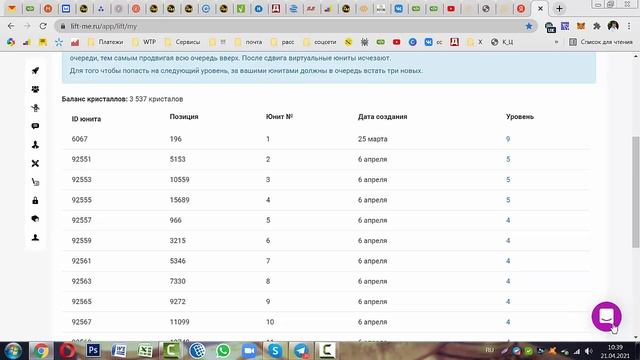This screenshot has width=640, height=360.
Task: Launch Photoshop from the taskbar
Action: click(x=93, y=351)
